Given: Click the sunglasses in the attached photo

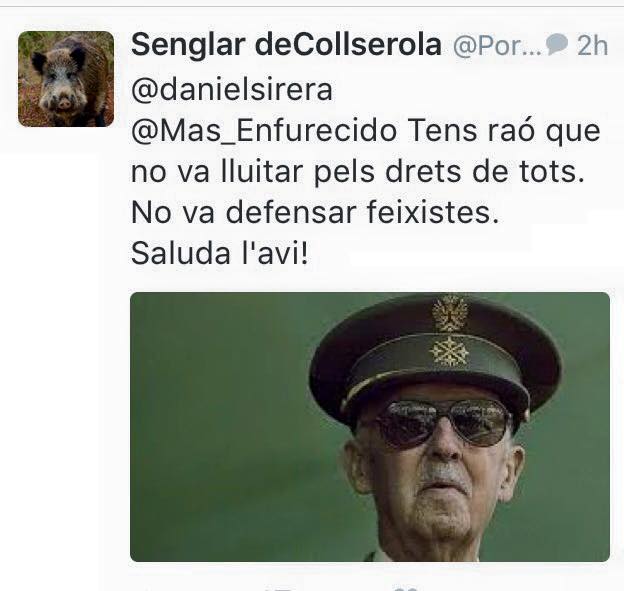Looking at the screenshot, I should click(x=442, y=423).
